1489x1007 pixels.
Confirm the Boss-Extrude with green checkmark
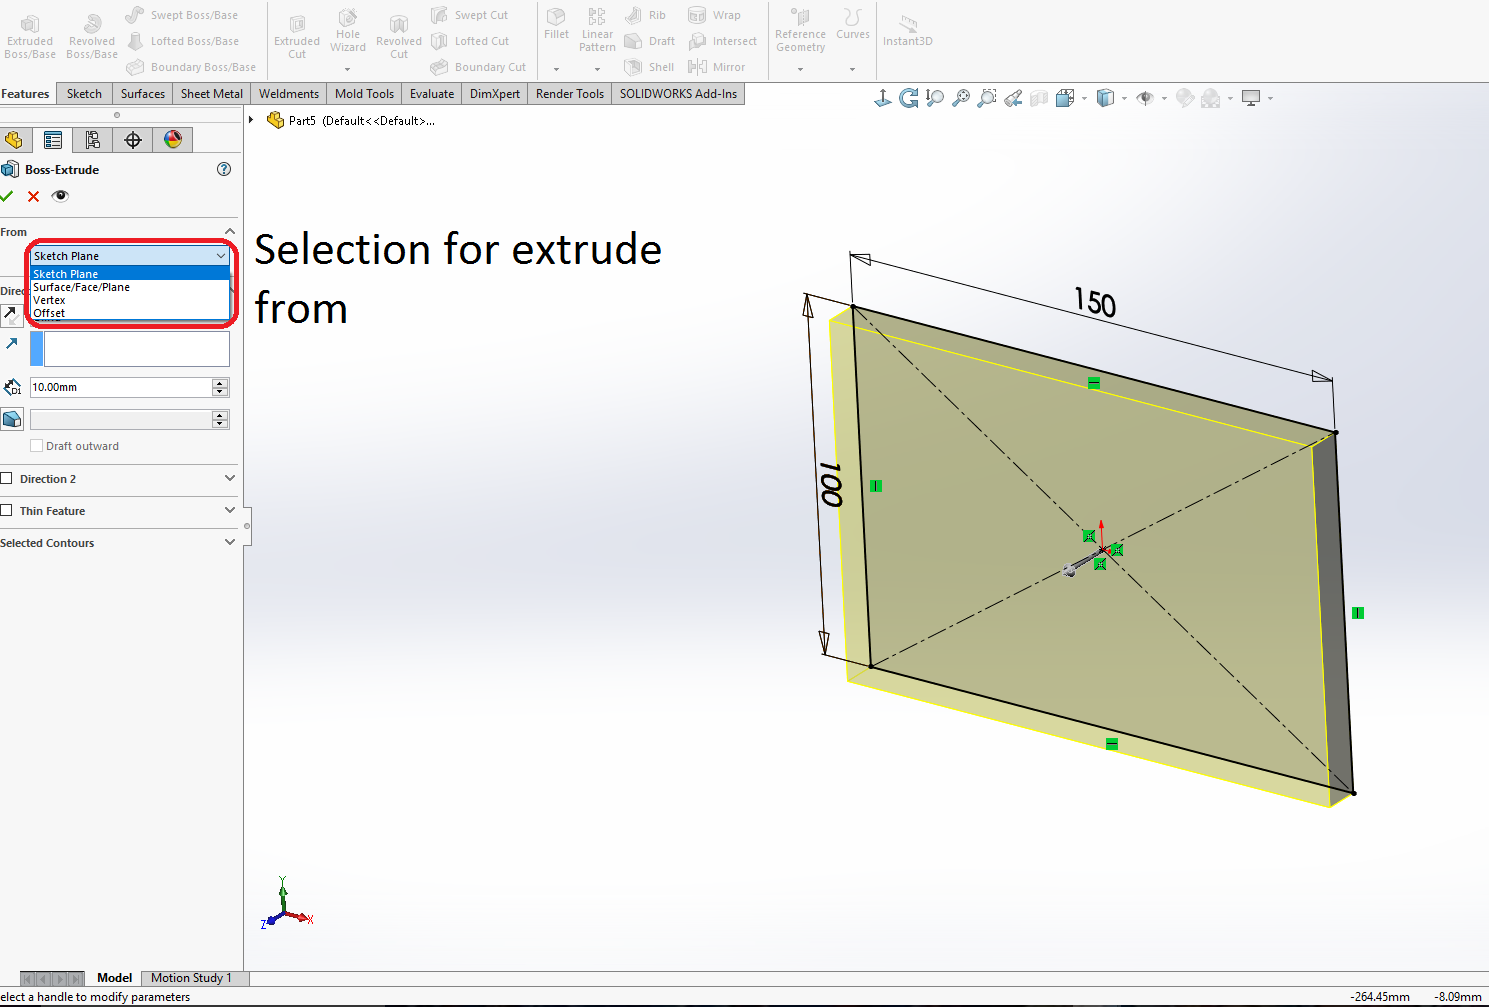click(9, 196)
